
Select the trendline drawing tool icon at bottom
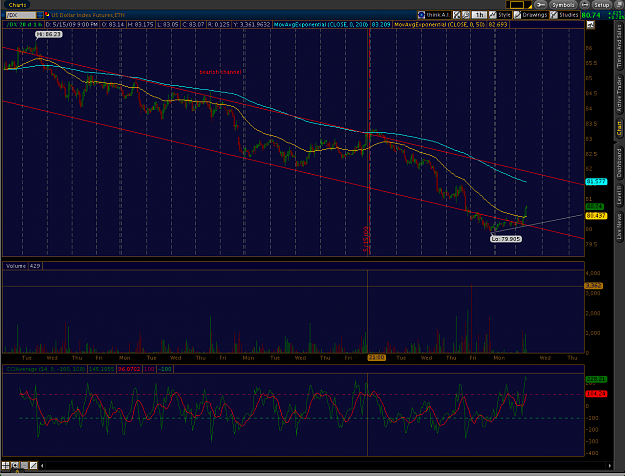(33, 465)
